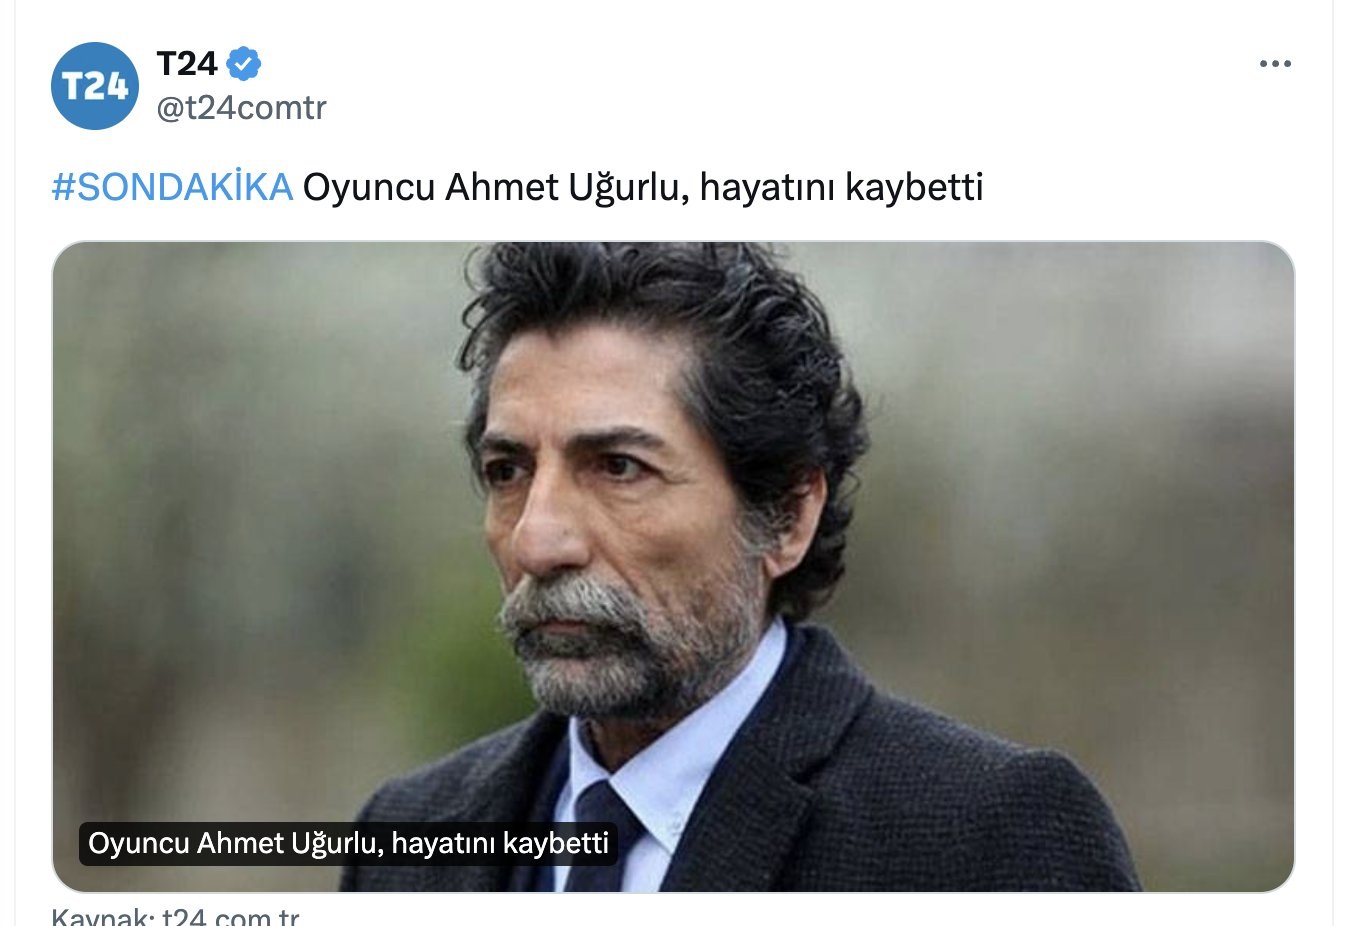
Task: Click 'hayatını kaybetti' in the tweet headline
Action: (x=841, y=187)
